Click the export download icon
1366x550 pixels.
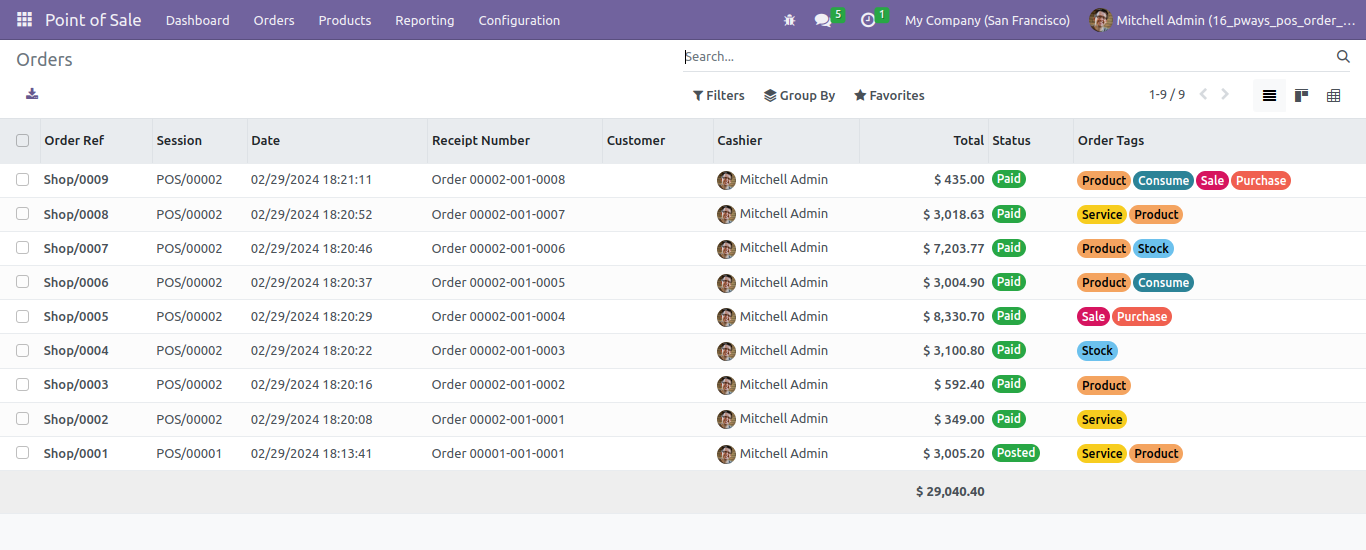point(32,94)
